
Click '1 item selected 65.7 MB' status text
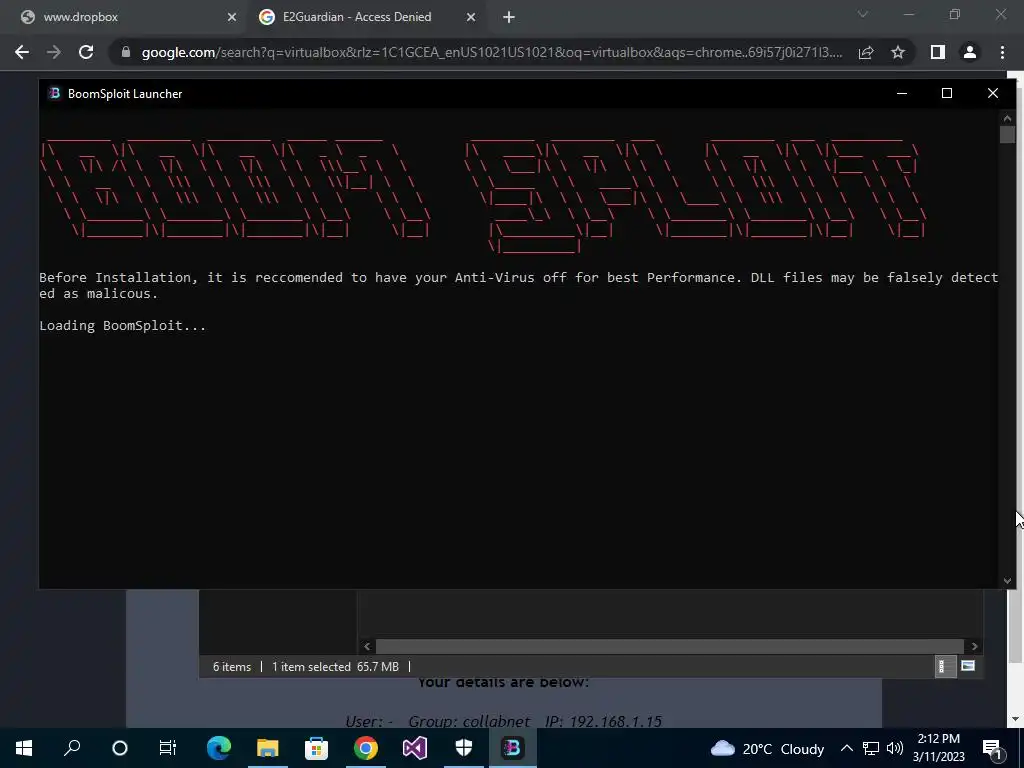coord(335,667)
